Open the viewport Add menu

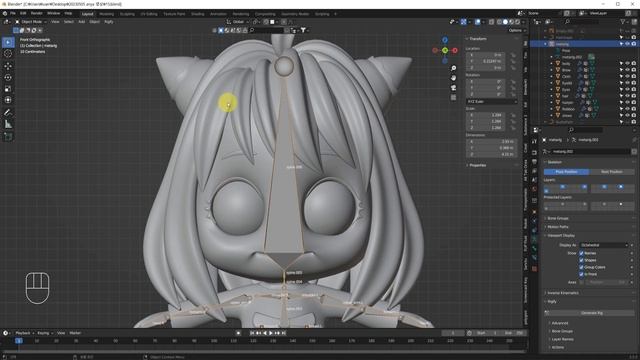click(82, 22)
